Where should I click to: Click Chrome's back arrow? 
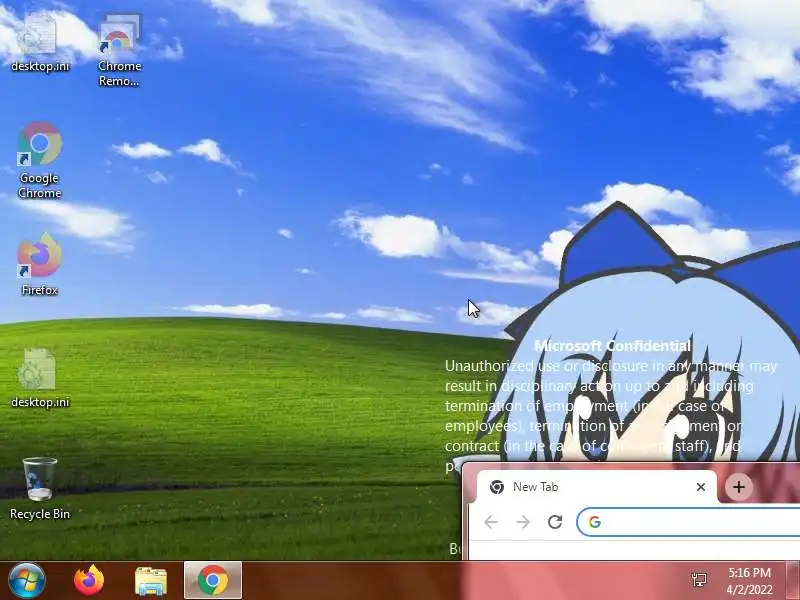491,522
